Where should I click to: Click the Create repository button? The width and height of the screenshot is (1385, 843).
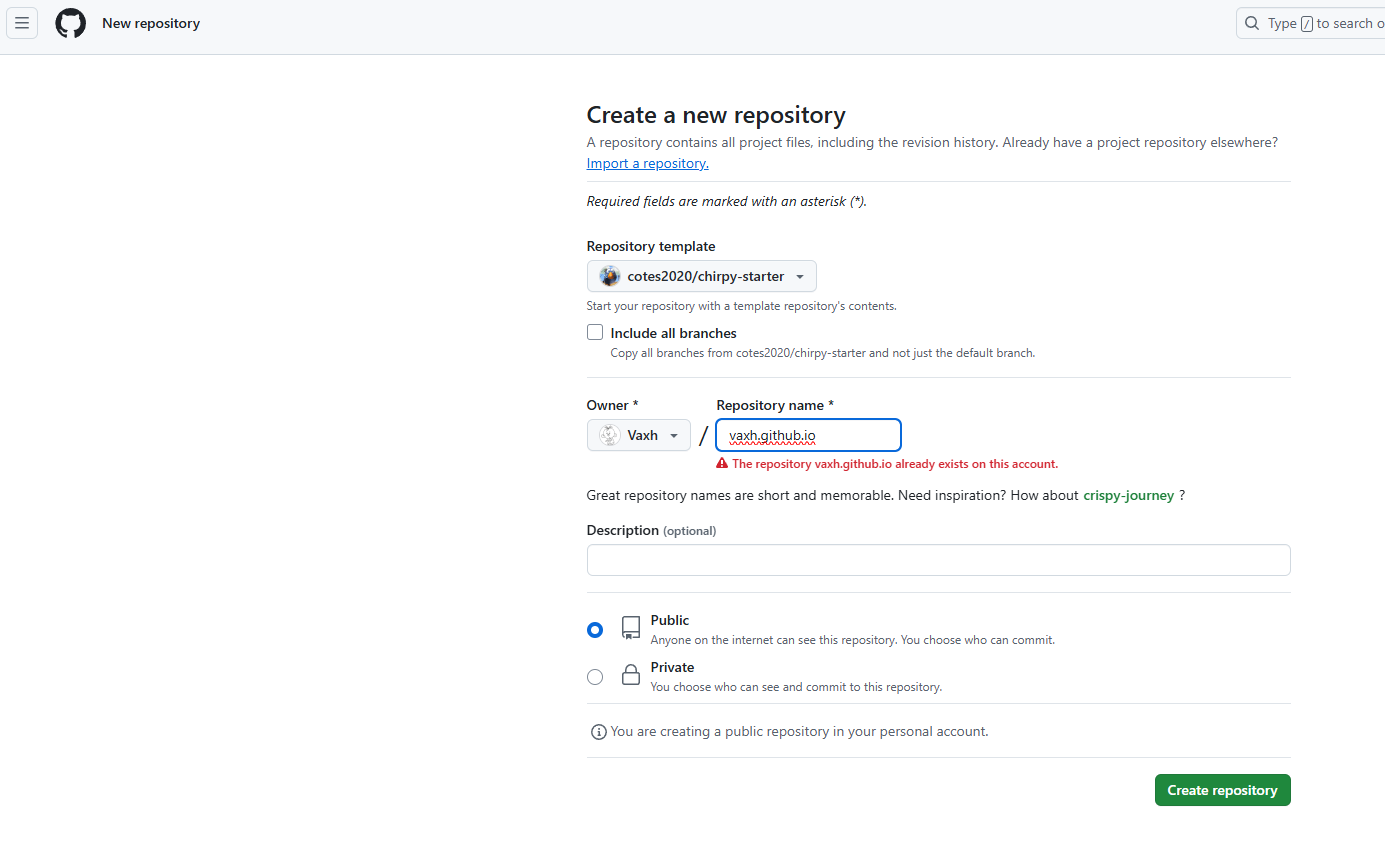pos(1223,790)
